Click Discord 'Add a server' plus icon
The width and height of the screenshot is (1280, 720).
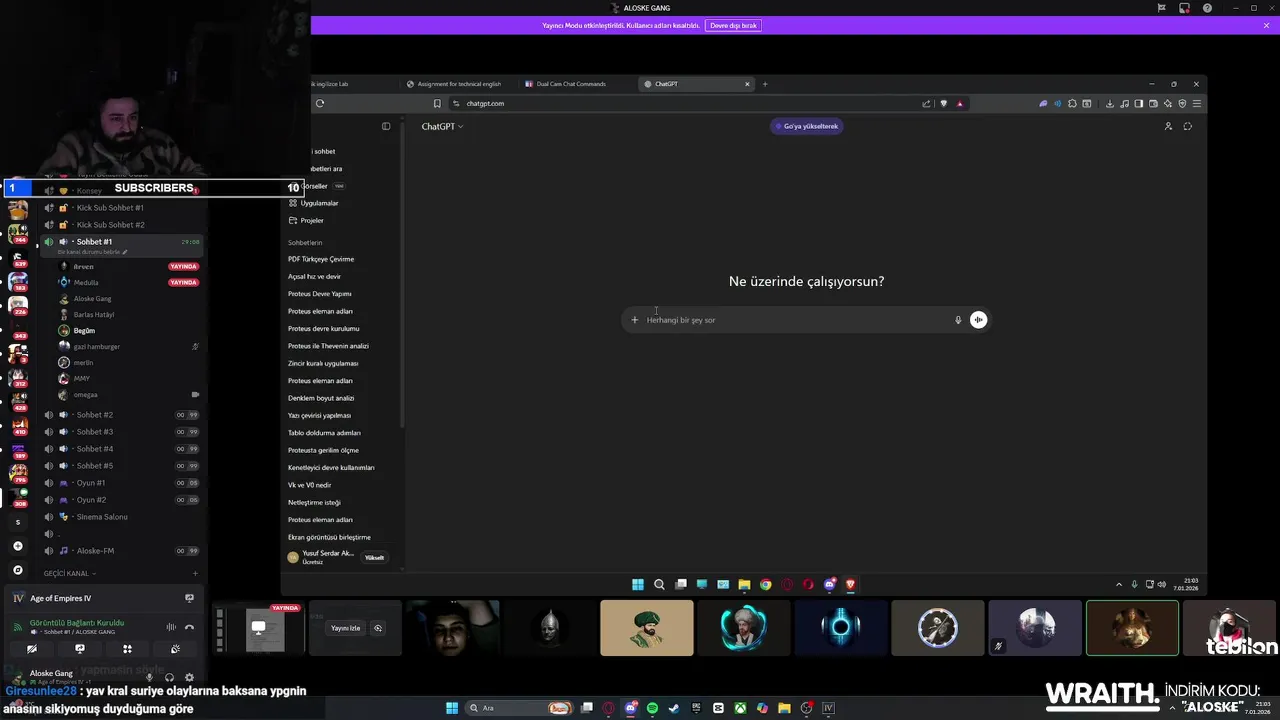pyautogui.click(x=17, y=546)
